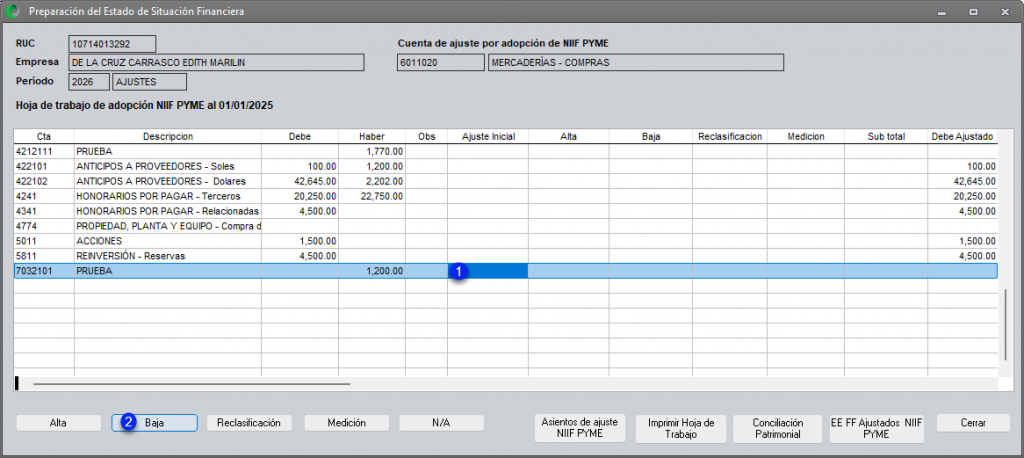This screenshot has height=458, width=1024.
Task: Click the RUC field 10714013292
Action: coord(112,44)
